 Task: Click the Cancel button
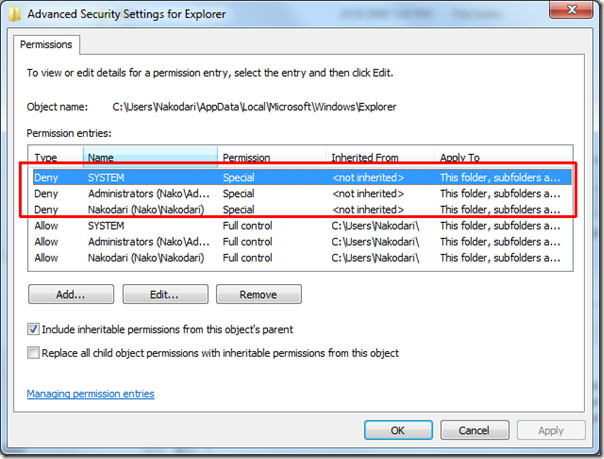tap(474, 430)
